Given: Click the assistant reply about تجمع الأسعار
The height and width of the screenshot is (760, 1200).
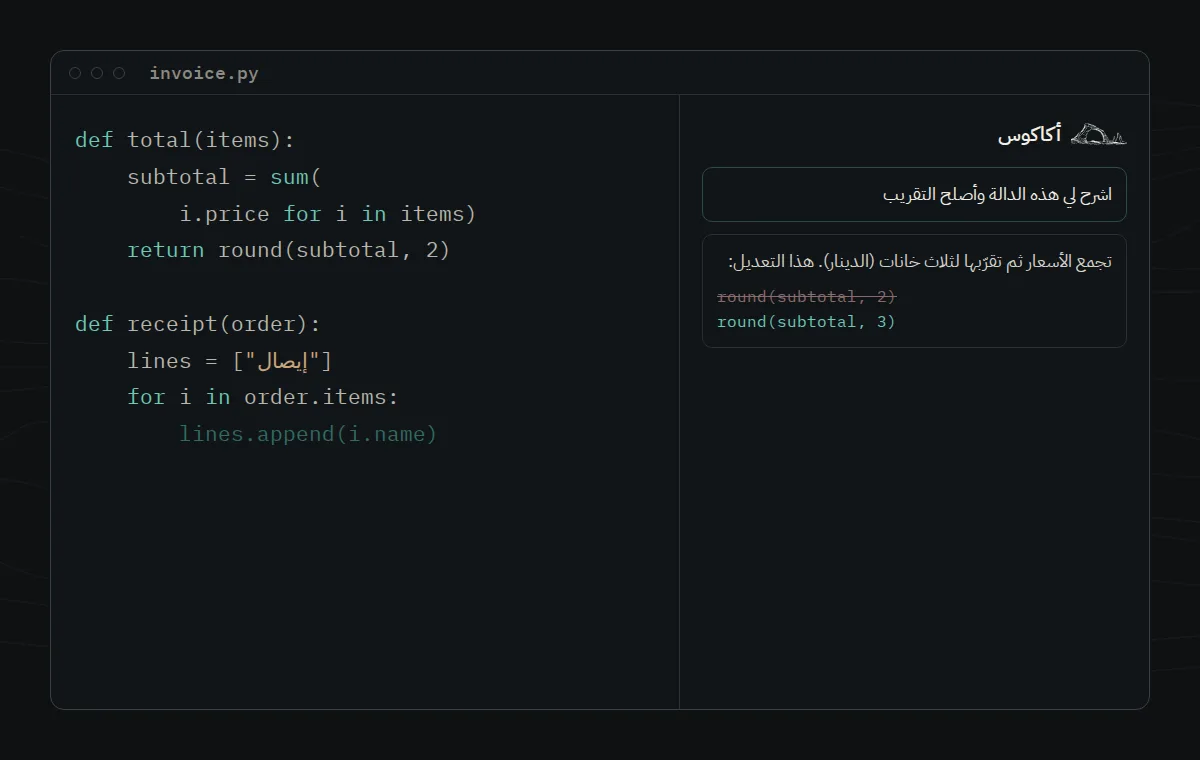Looking at the screenshot, I should [x=914, y=291].
